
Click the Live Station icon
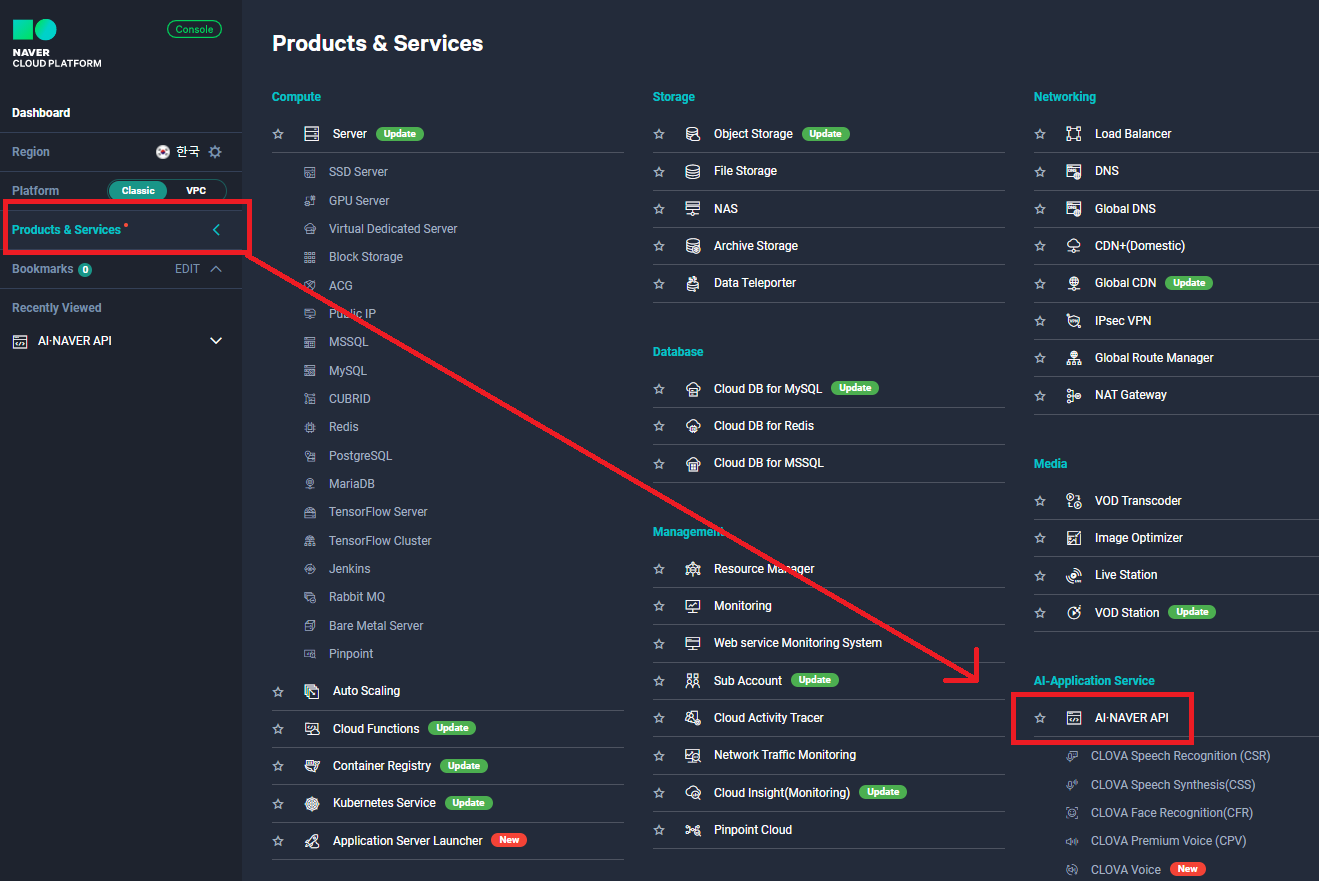(1073, 575)
